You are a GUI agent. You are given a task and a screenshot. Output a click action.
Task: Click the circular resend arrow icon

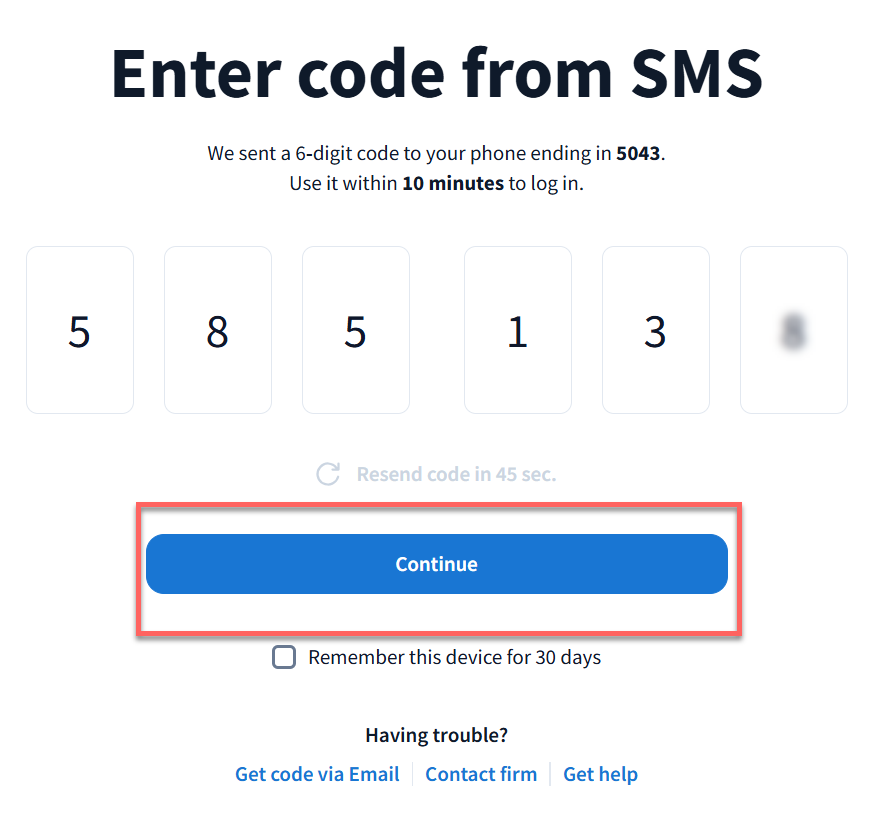coord(328,474)
